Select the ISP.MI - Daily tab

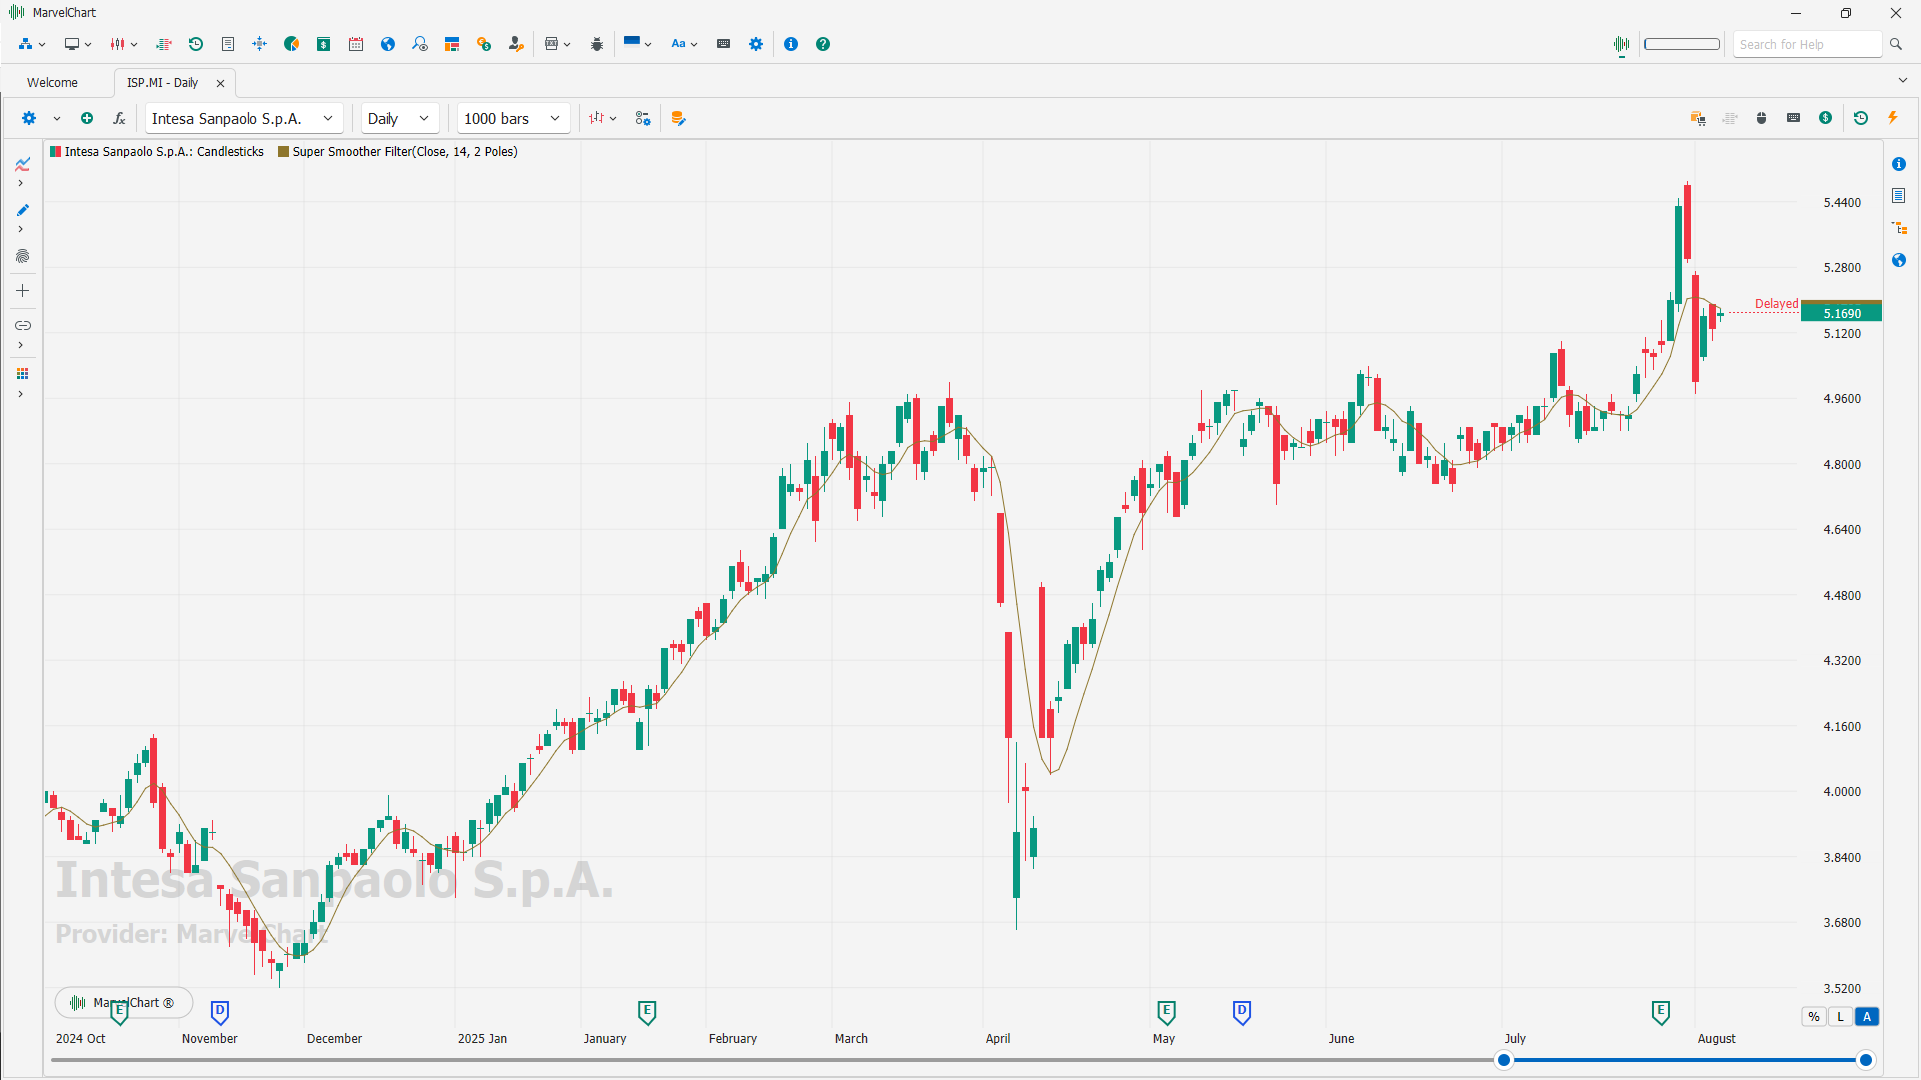162,83
